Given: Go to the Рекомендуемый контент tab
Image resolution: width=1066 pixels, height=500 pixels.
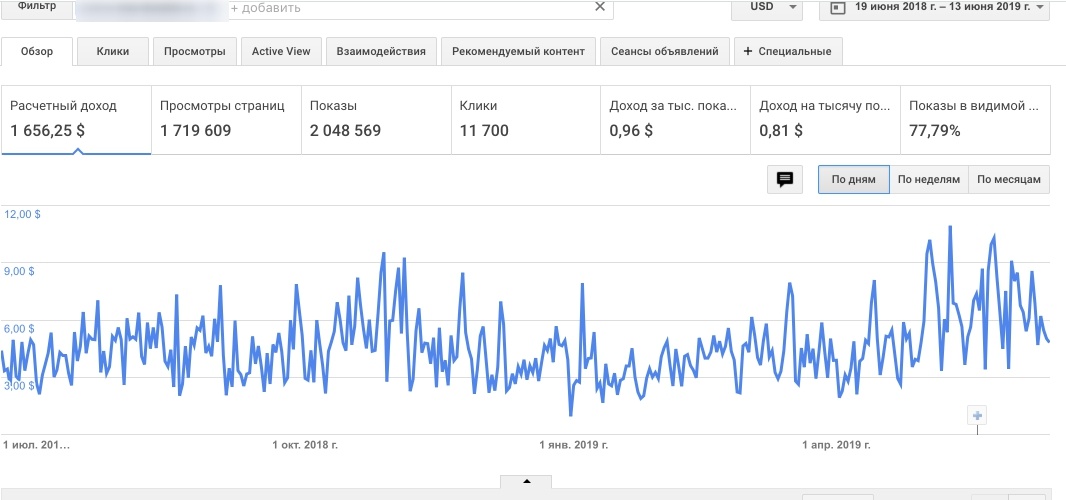Looking at the screenshot, I should click(519, 51).
